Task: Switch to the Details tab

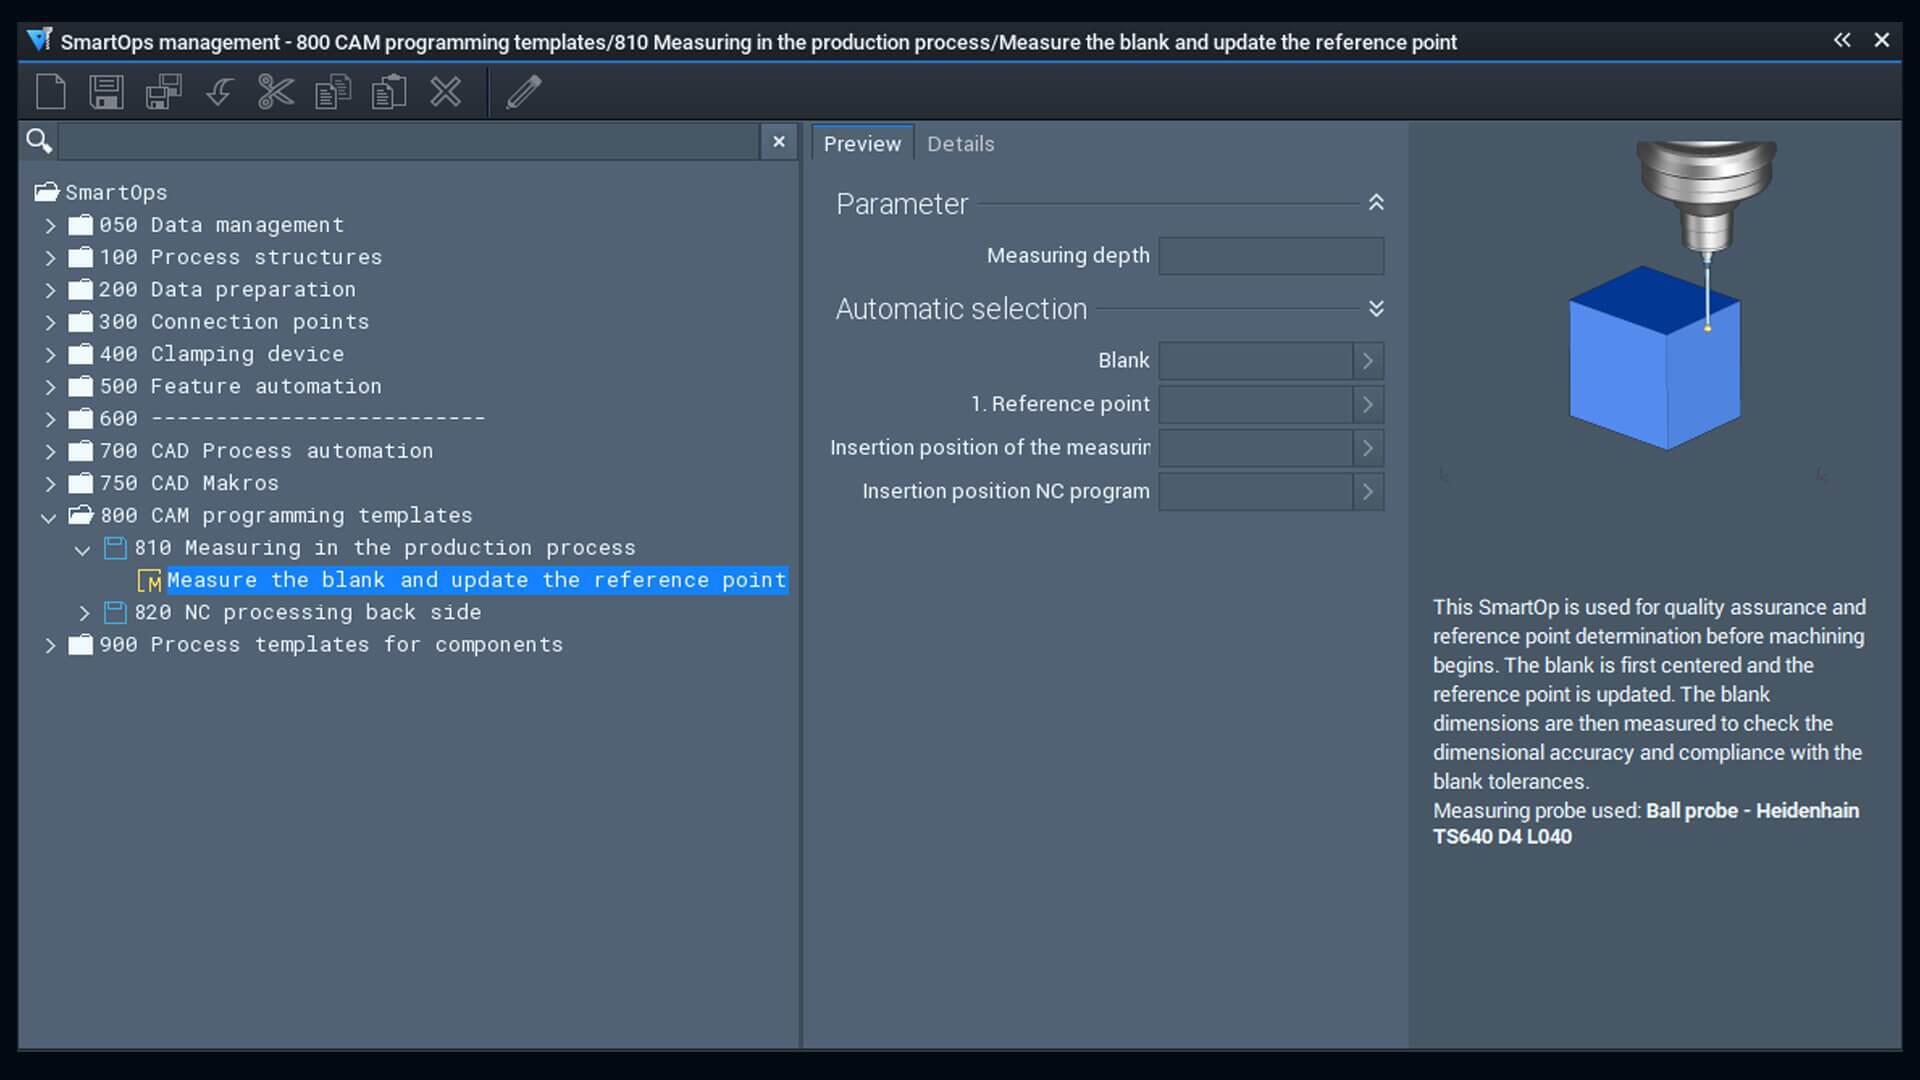Action: pos(960,144)
